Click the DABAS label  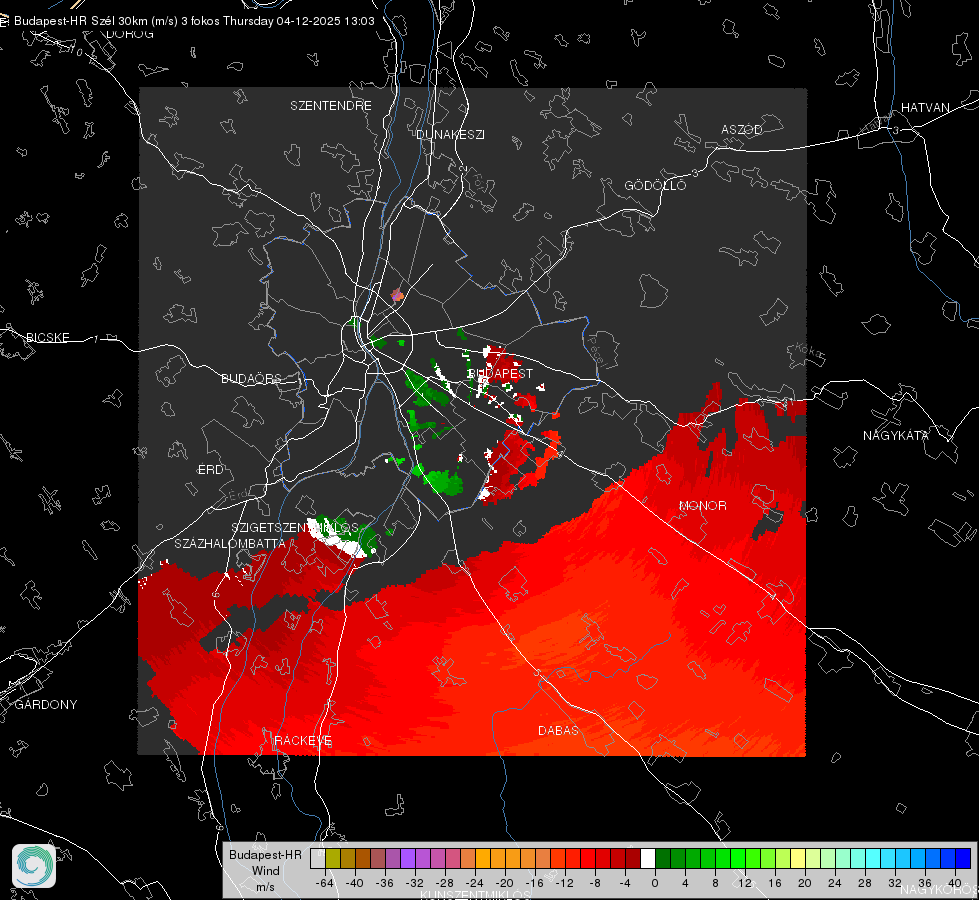[558, 731]
